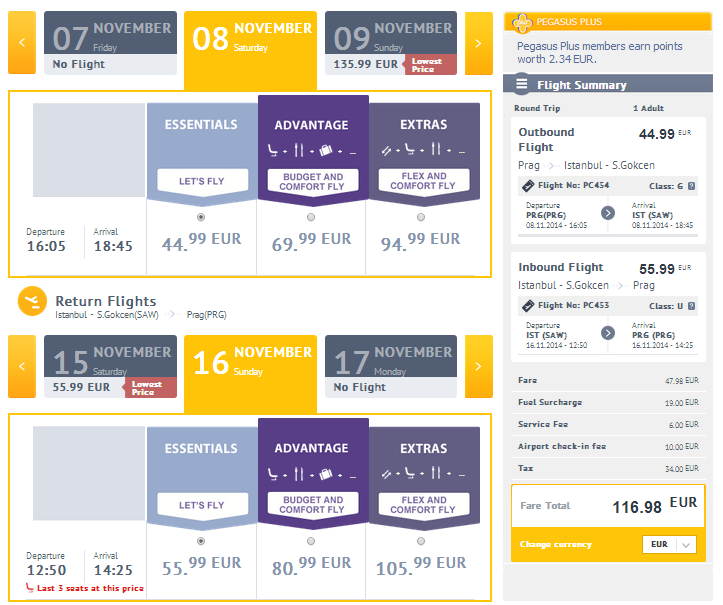Viewport: 723px width, 605px height.
Task: Click inbound flight arrow between IST and PRG
Action: (x=608, y=332)
